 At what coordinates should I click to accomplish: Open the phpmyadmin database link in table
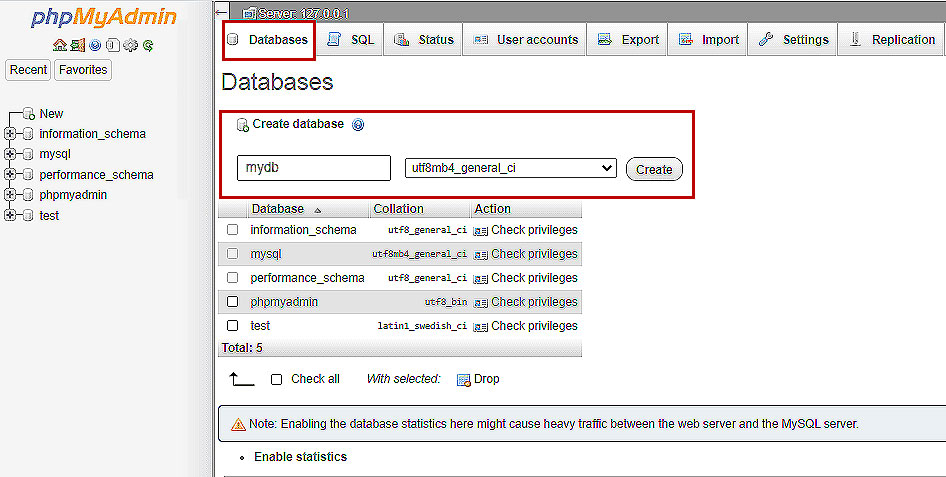click(x=284, y=302)
